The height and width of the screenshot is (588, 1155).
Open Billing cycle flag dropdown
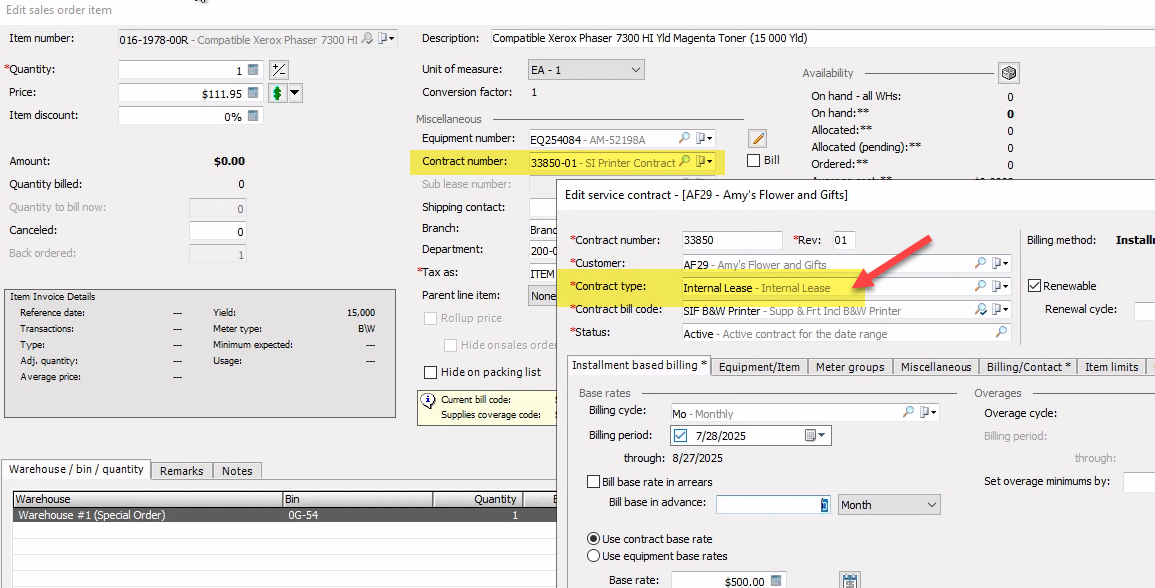[928, 412]
